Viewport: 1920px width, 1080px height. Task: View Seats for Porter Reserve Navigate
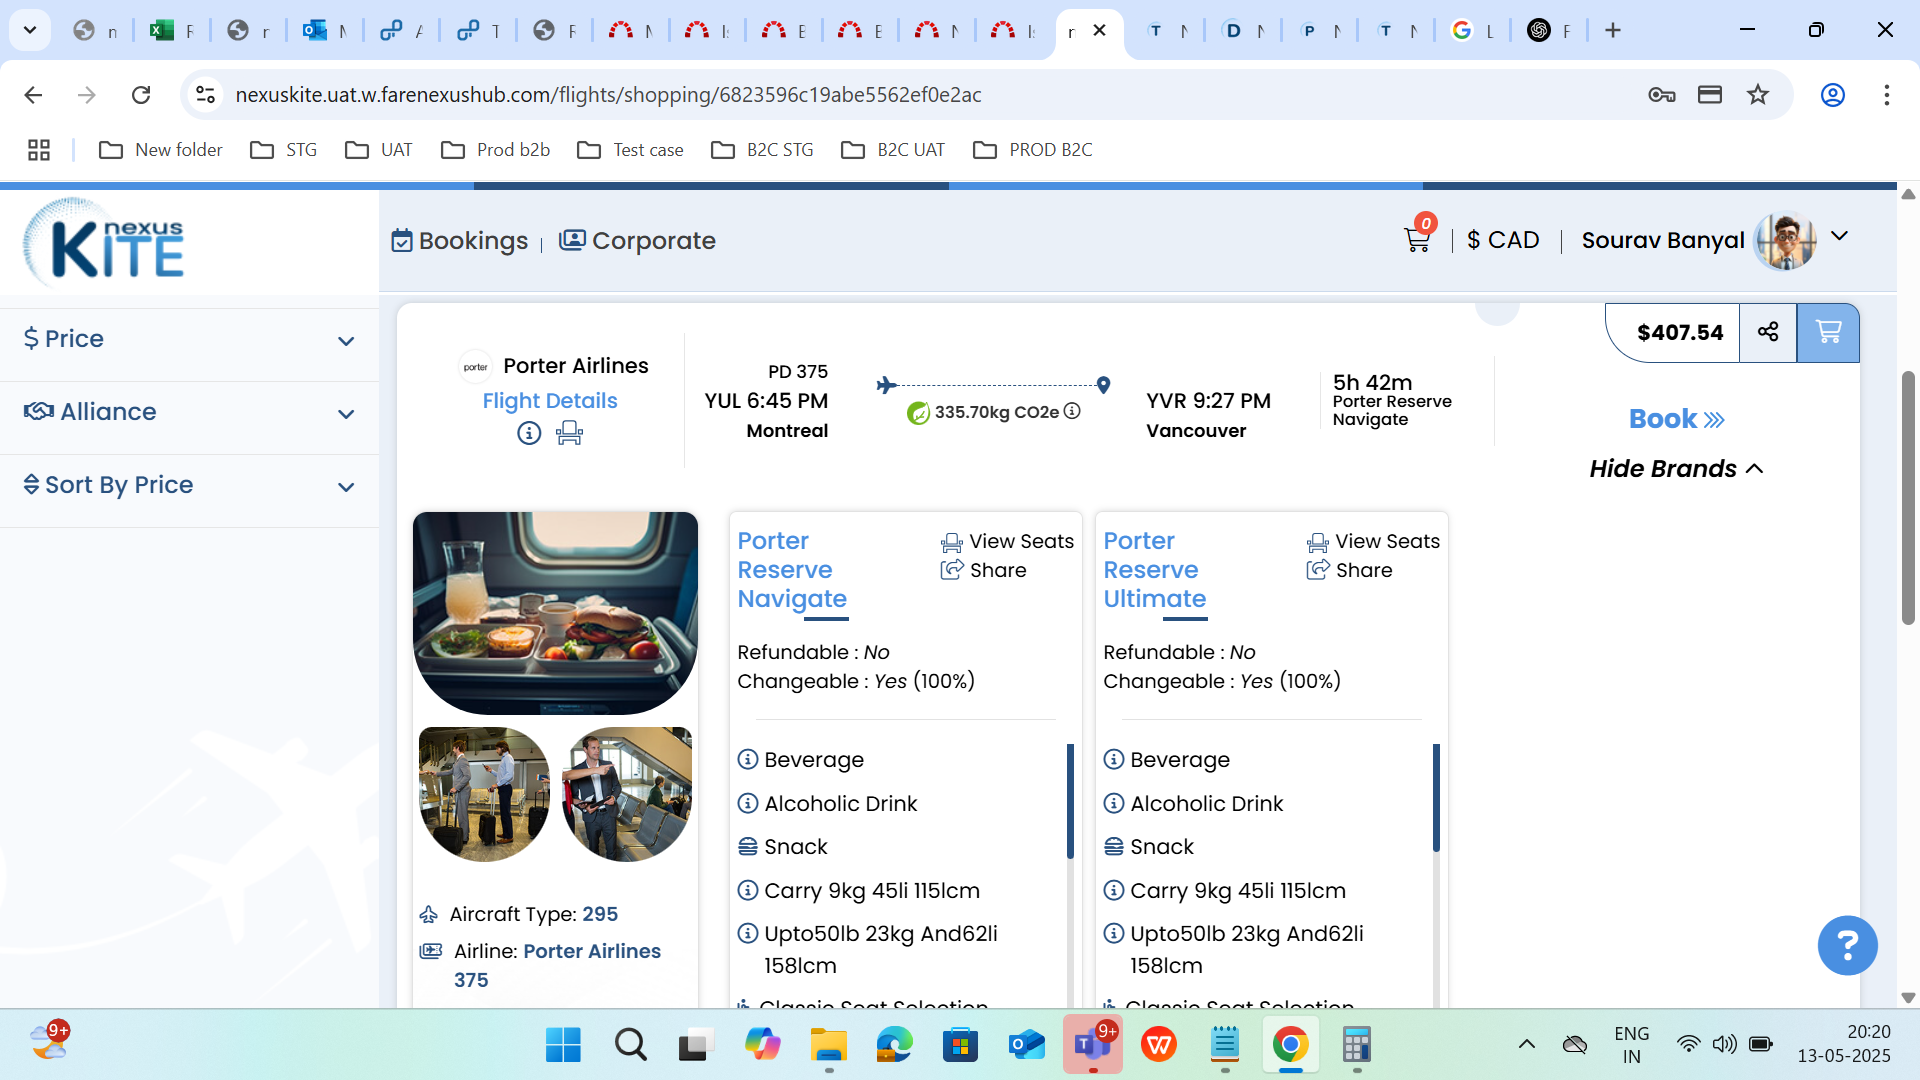(1007, 541)
